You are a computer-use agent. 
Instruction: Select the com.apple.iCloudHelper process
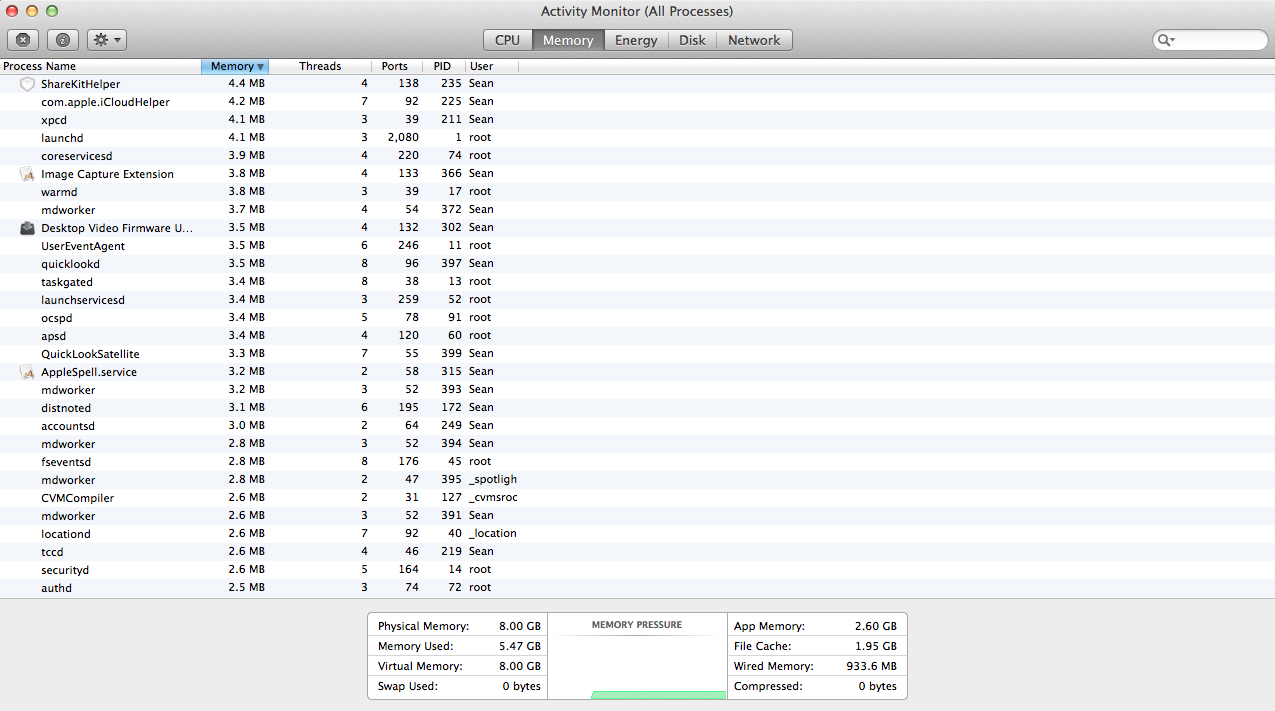(637, 102)
